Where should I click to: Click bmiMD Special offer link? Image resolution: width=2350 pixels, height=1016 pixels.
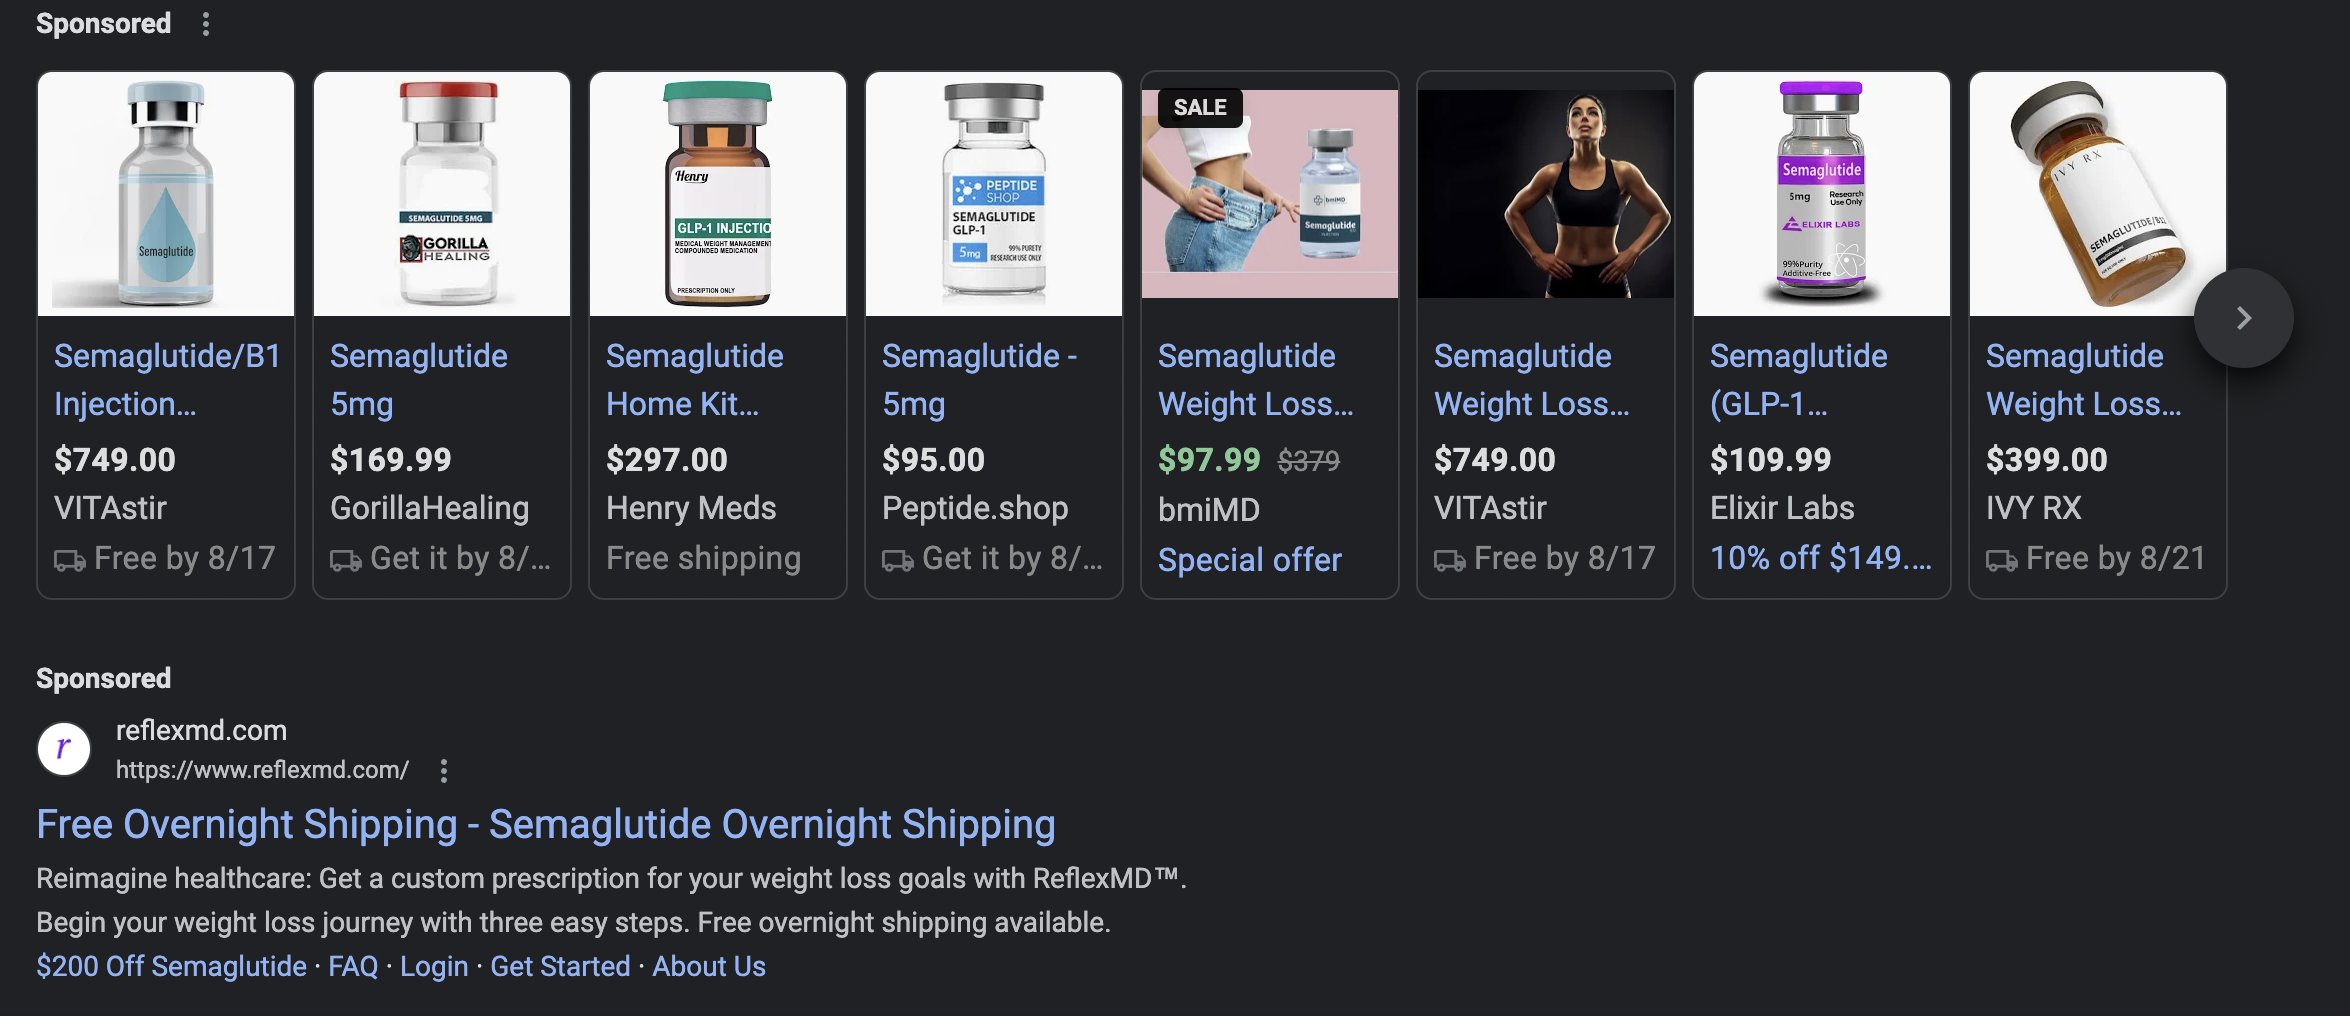point(1249,560)
